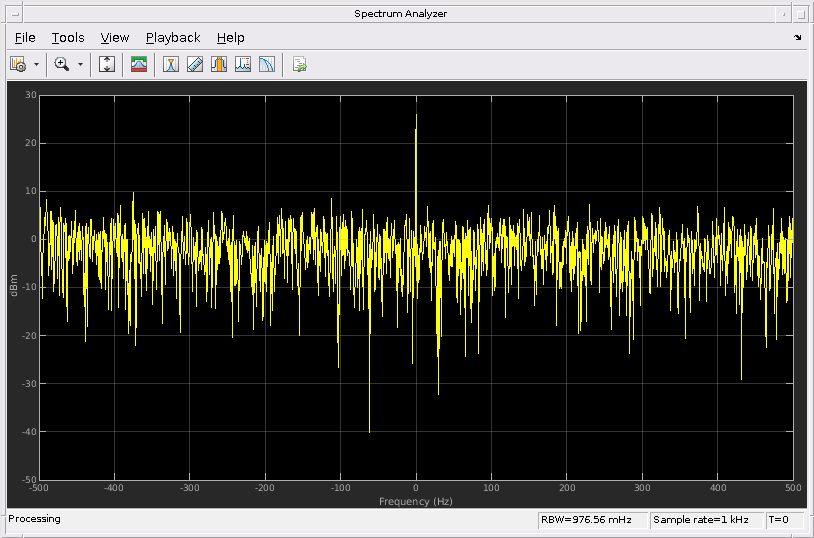Image resolution: width=814 pixels, height=538 pixels.
Task: Click the orange channel measurements icon
Action: 219,64
